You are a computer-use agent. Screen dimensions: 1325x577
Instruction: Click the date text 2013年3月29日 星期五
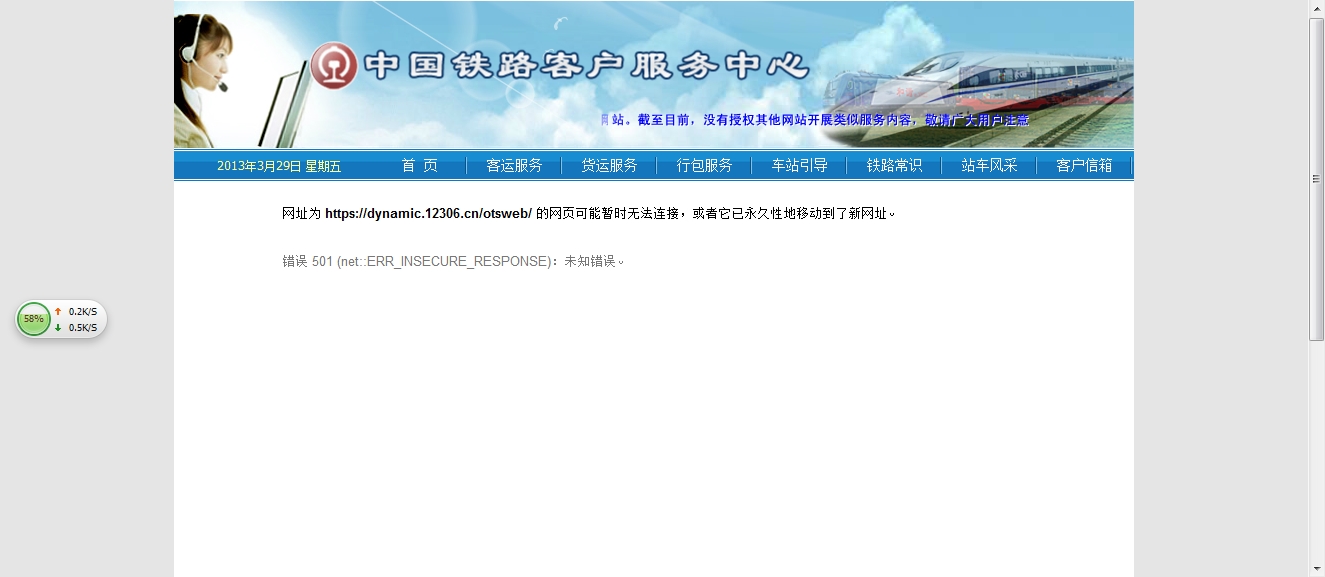pyautogui.click(x=279, y=166)
